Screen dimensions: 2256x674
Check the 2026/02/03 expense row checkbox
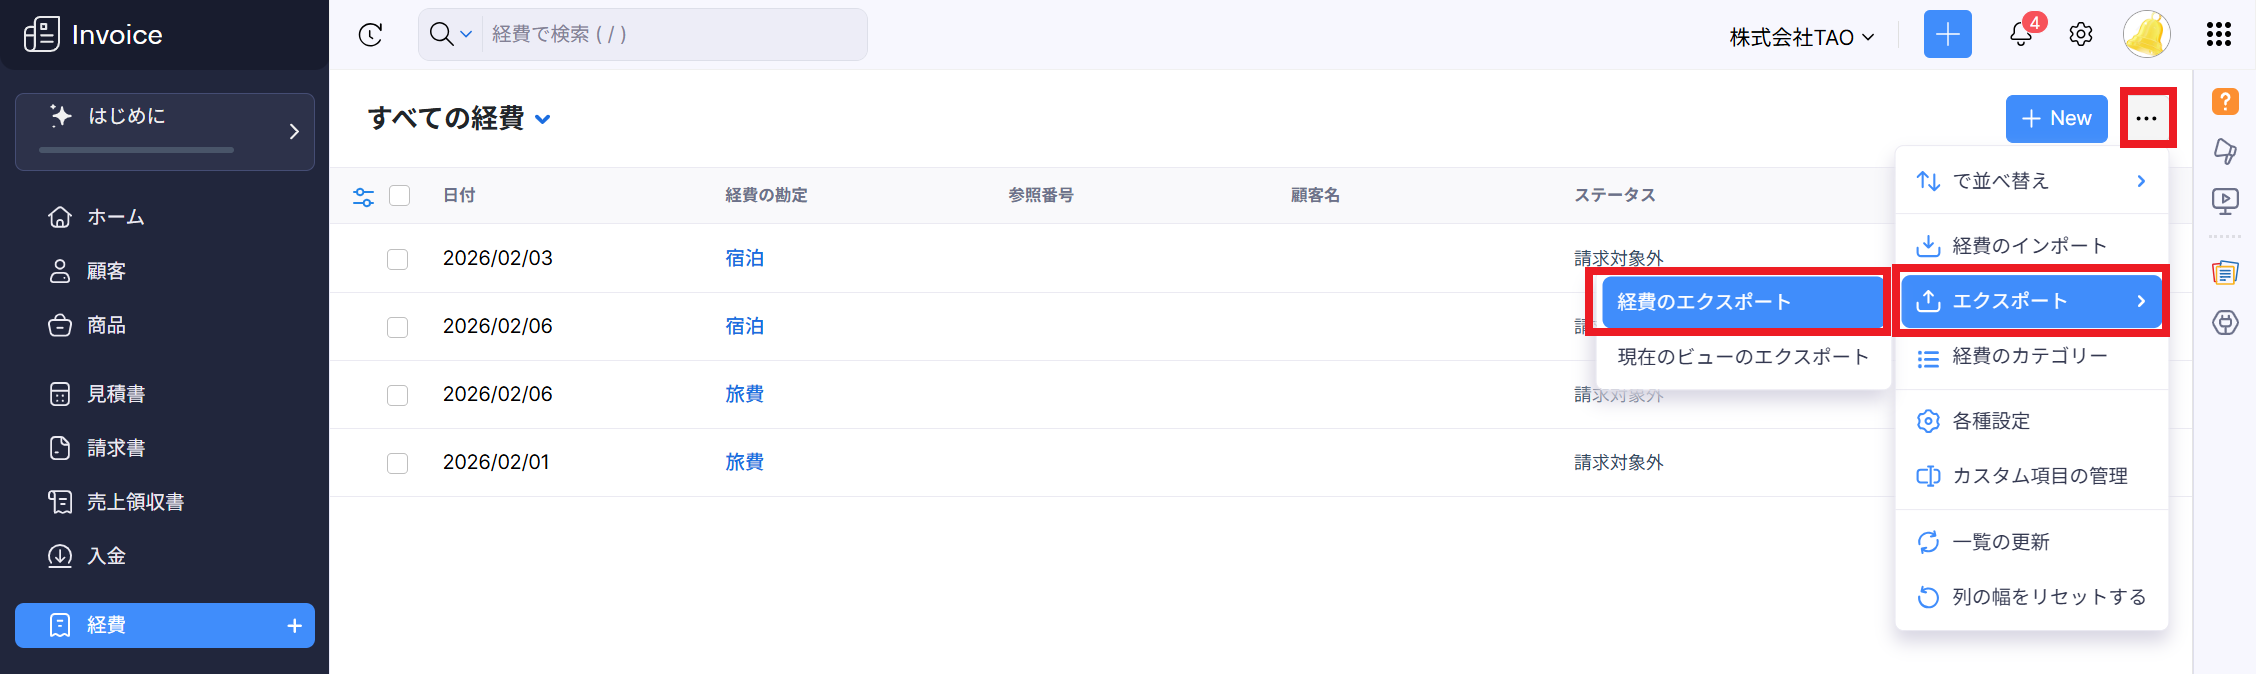398,260
